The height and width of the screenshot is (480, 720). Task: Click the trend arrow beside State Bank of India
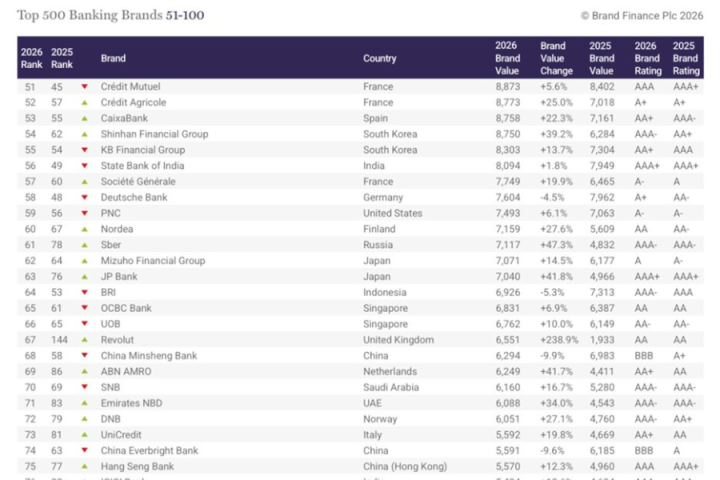[84, 166]
